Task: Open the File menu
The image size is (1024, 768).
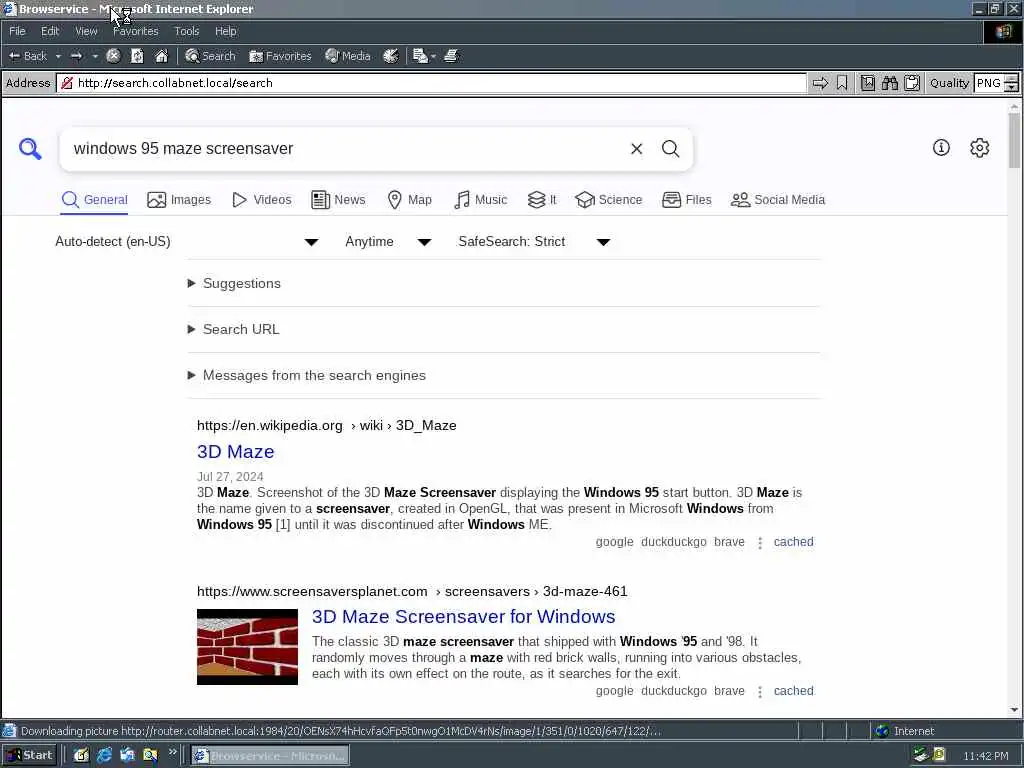Action: pos(17,31)
